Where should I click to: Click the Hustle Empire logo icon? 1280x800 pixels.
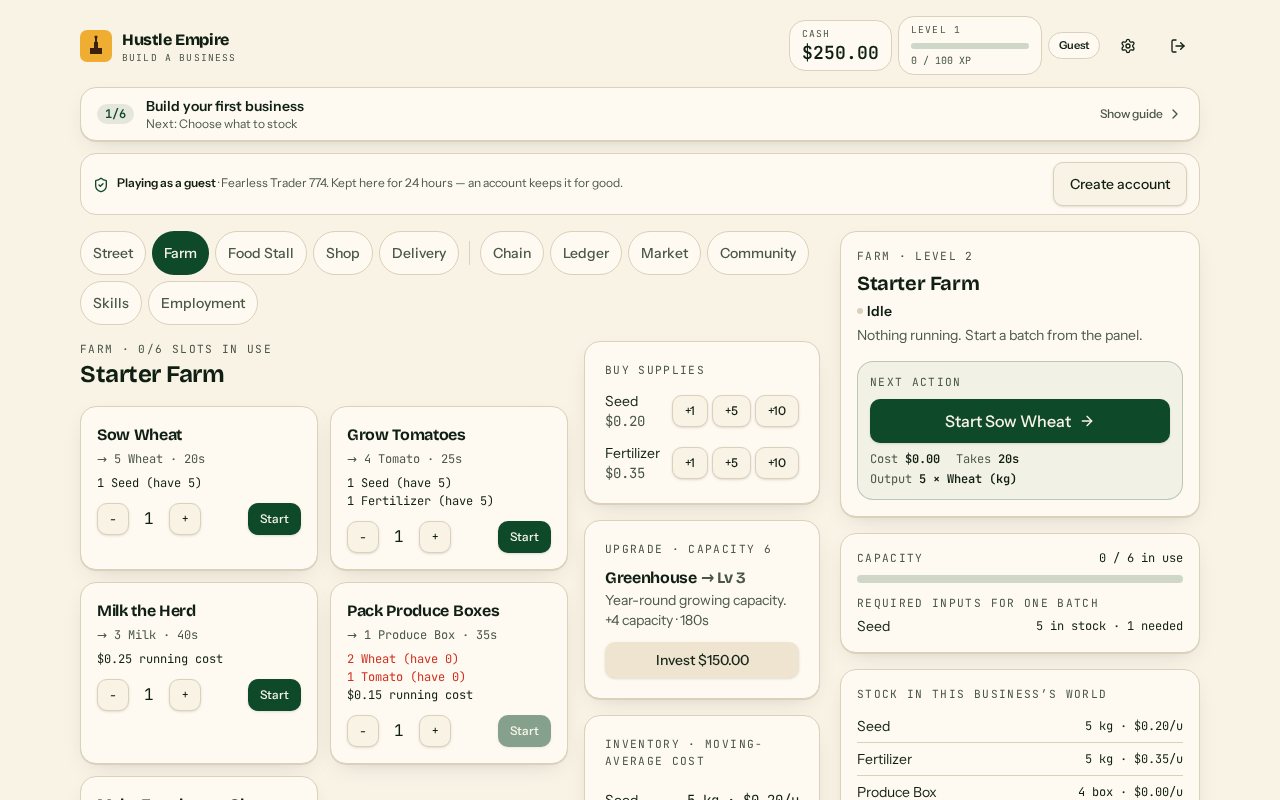point(96,46)
